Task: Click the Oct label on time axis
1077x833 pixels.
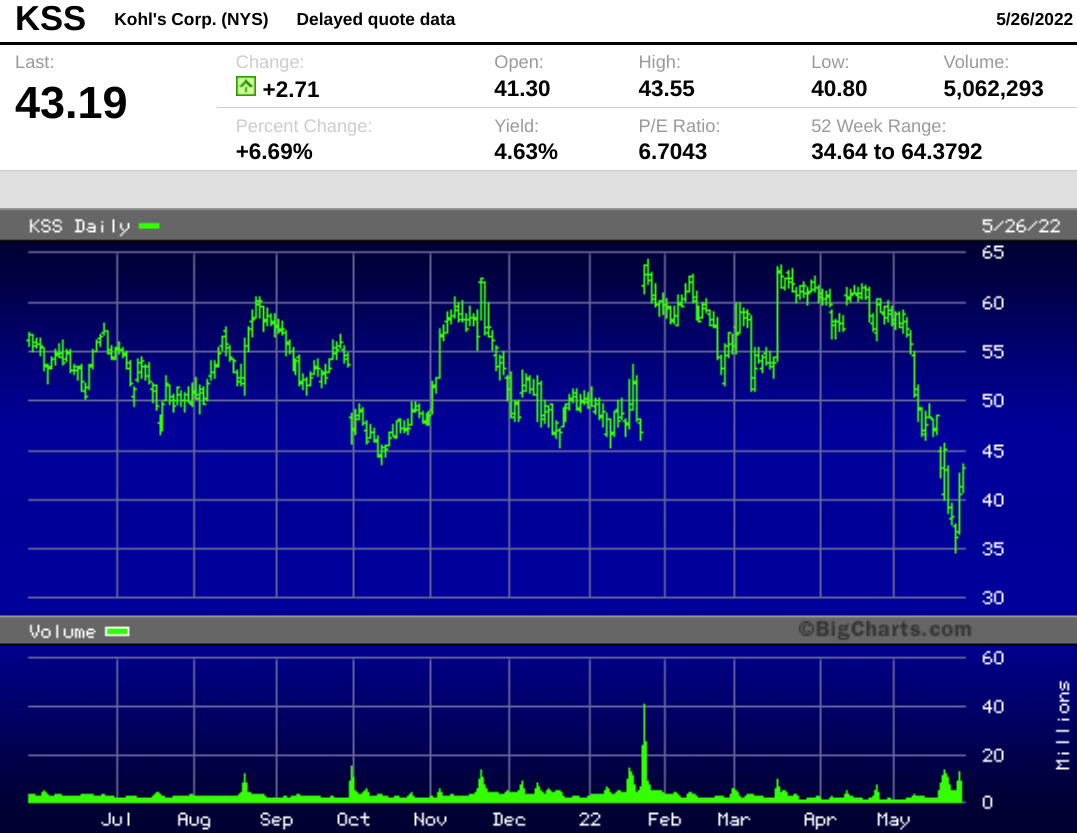Action: pos(353,819)
